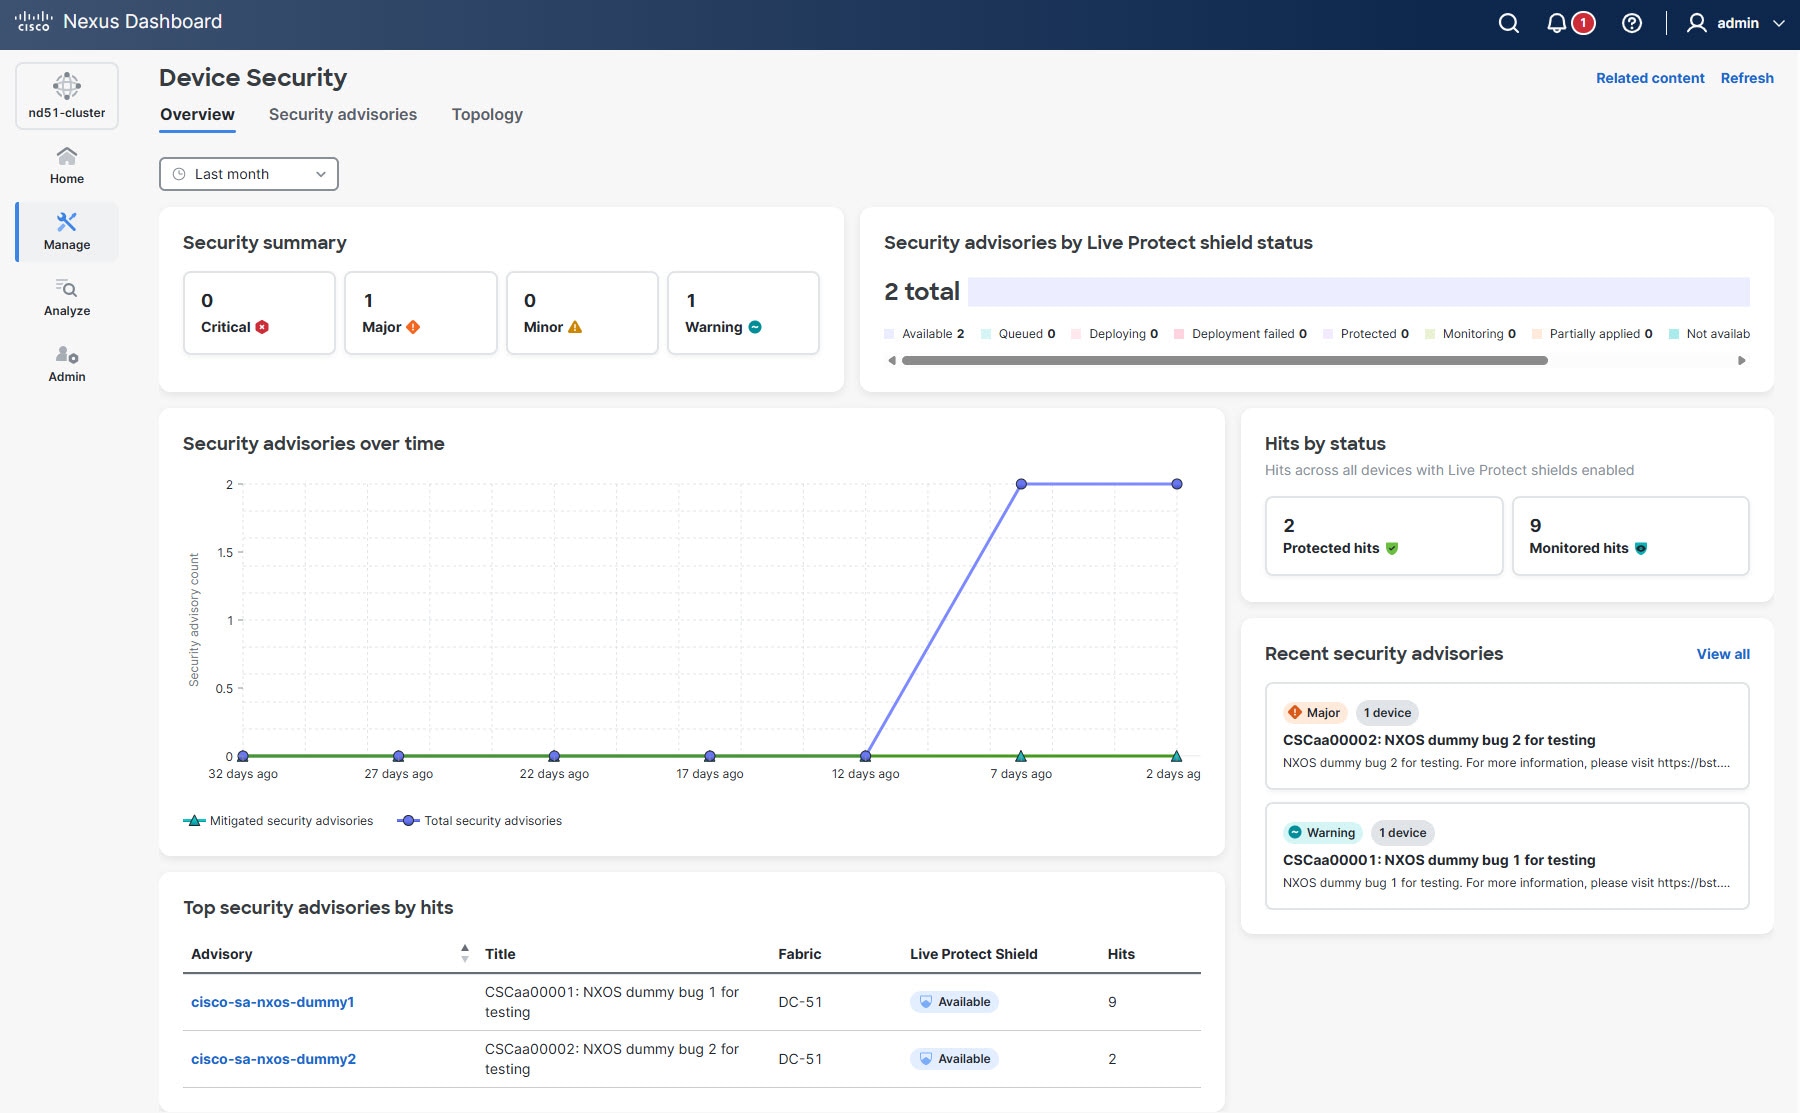The width and height of the screenshot is (1800, 1113).
Task: Click the Monitoring legend color swatch
Action: pos(1430,334)
